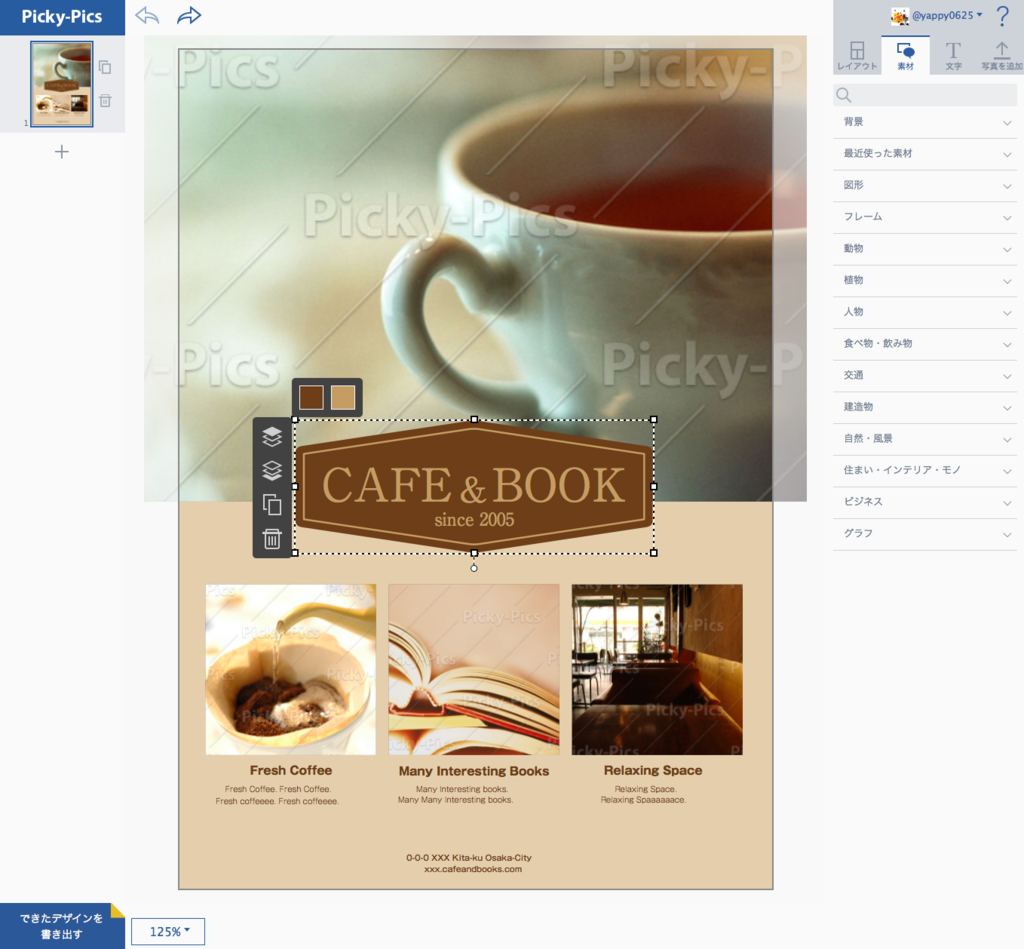This screenshot has width=1024, height=949.
Task: Open the @yappy0625 account menu
Action: (x=947, y=16)
